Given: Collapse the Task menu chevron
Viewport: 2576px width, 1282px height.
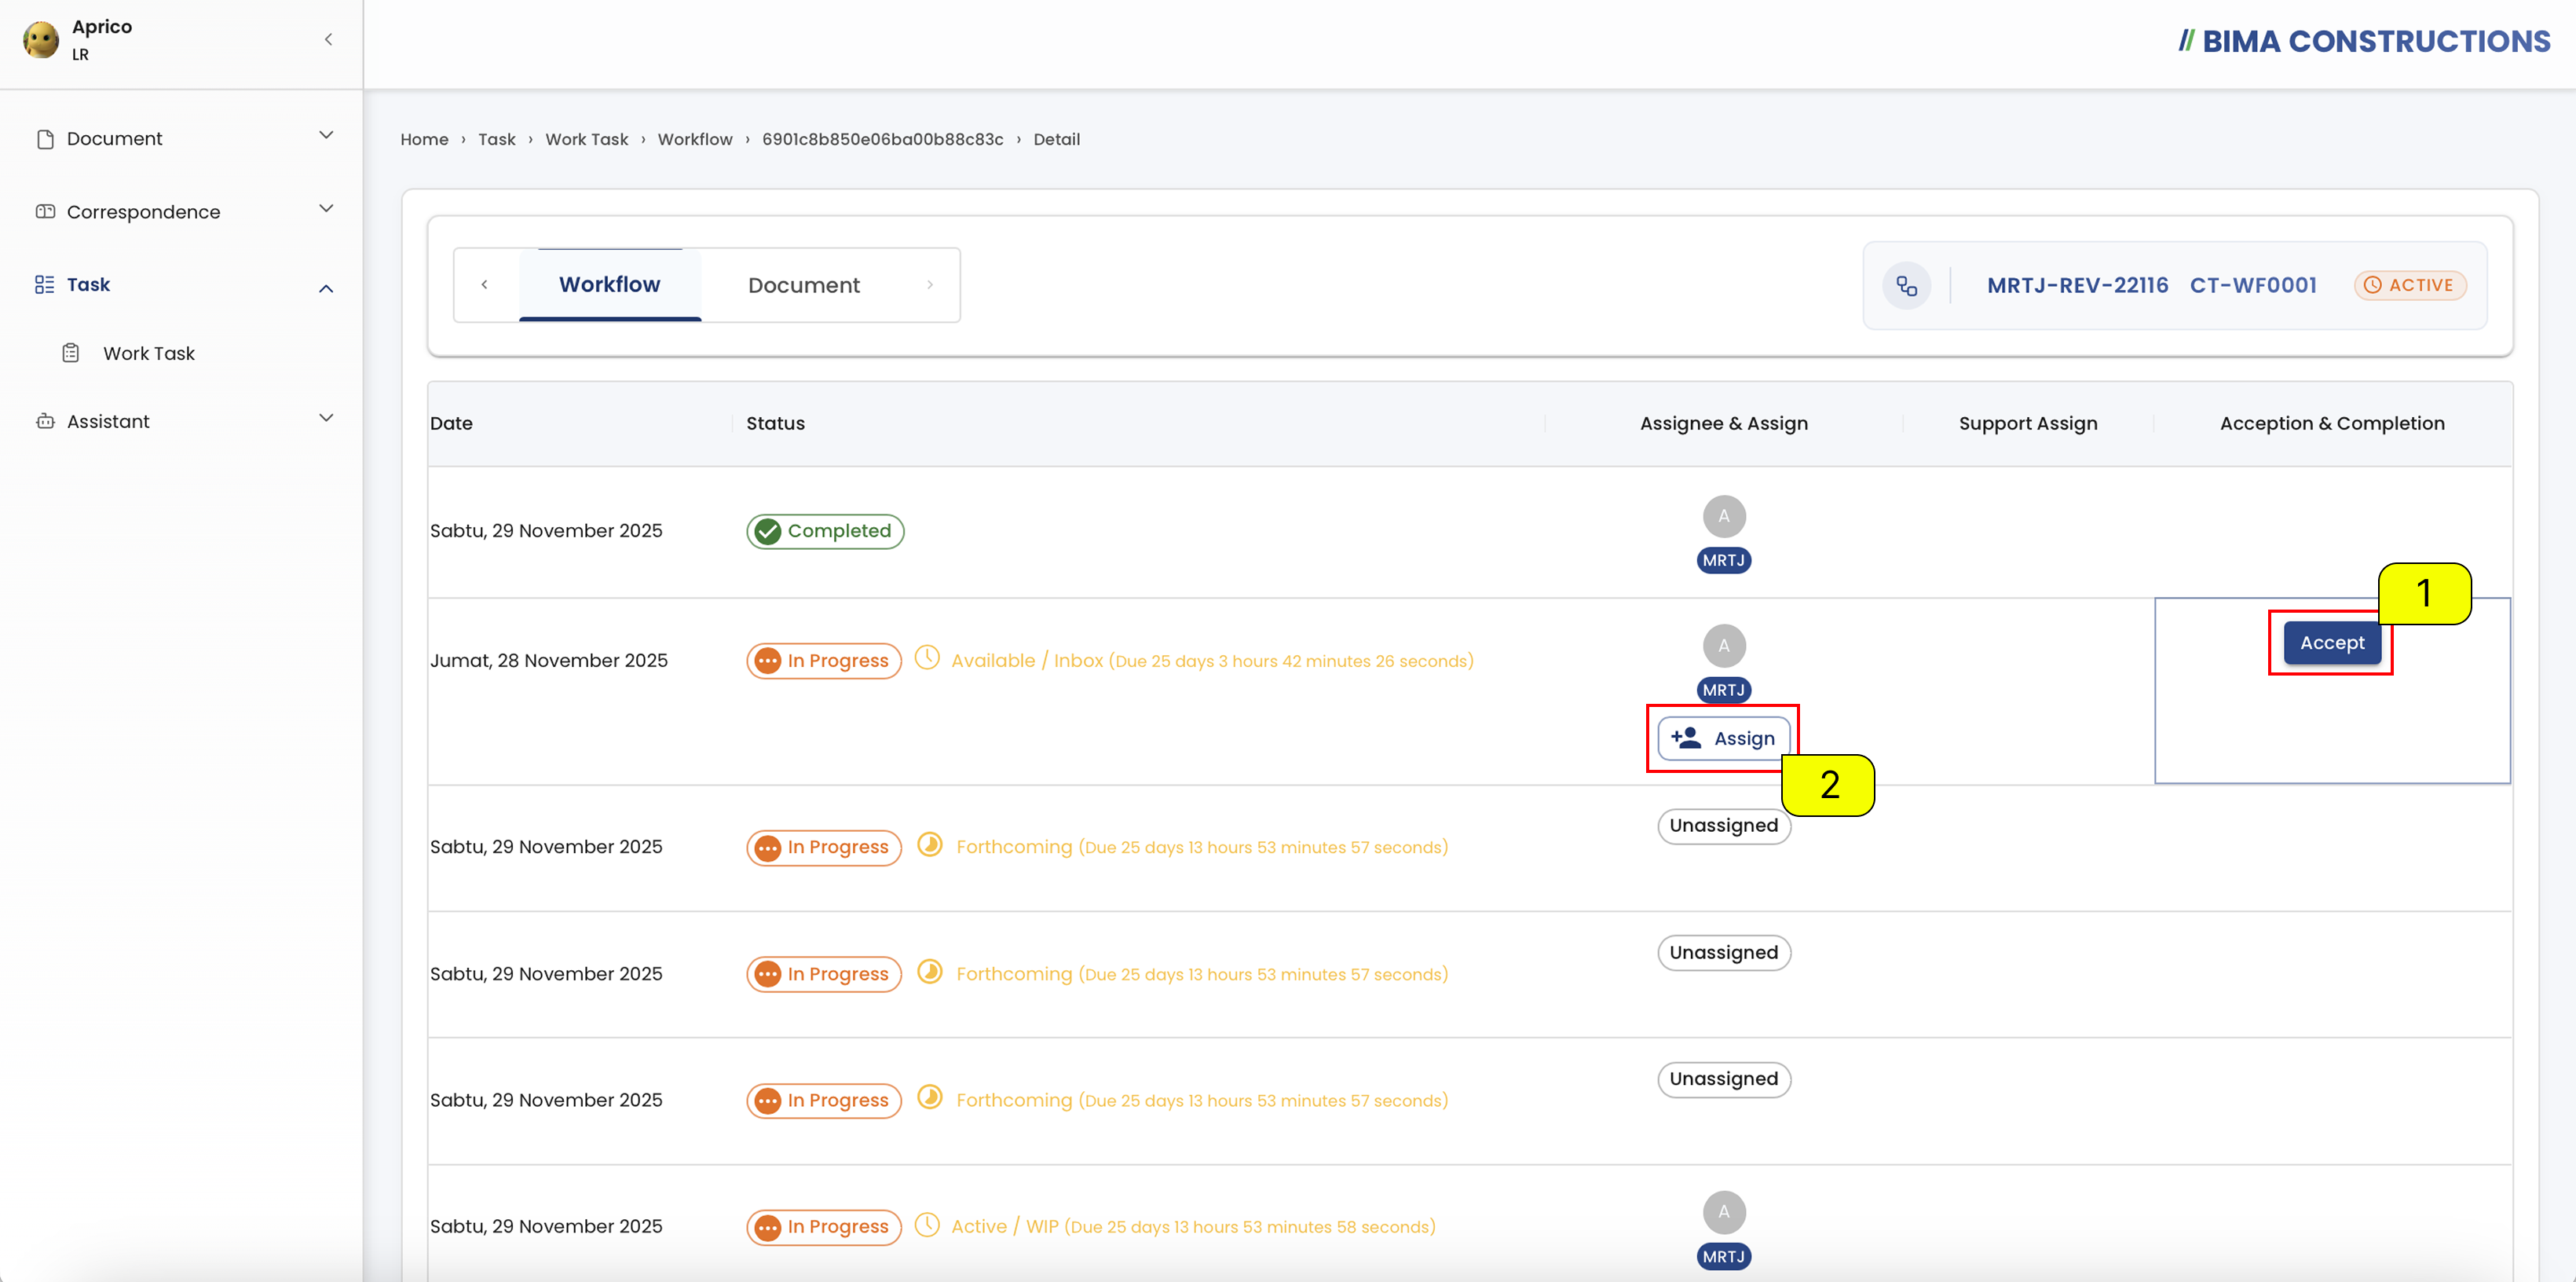Looking at the screenshot, I should [326, 288].
